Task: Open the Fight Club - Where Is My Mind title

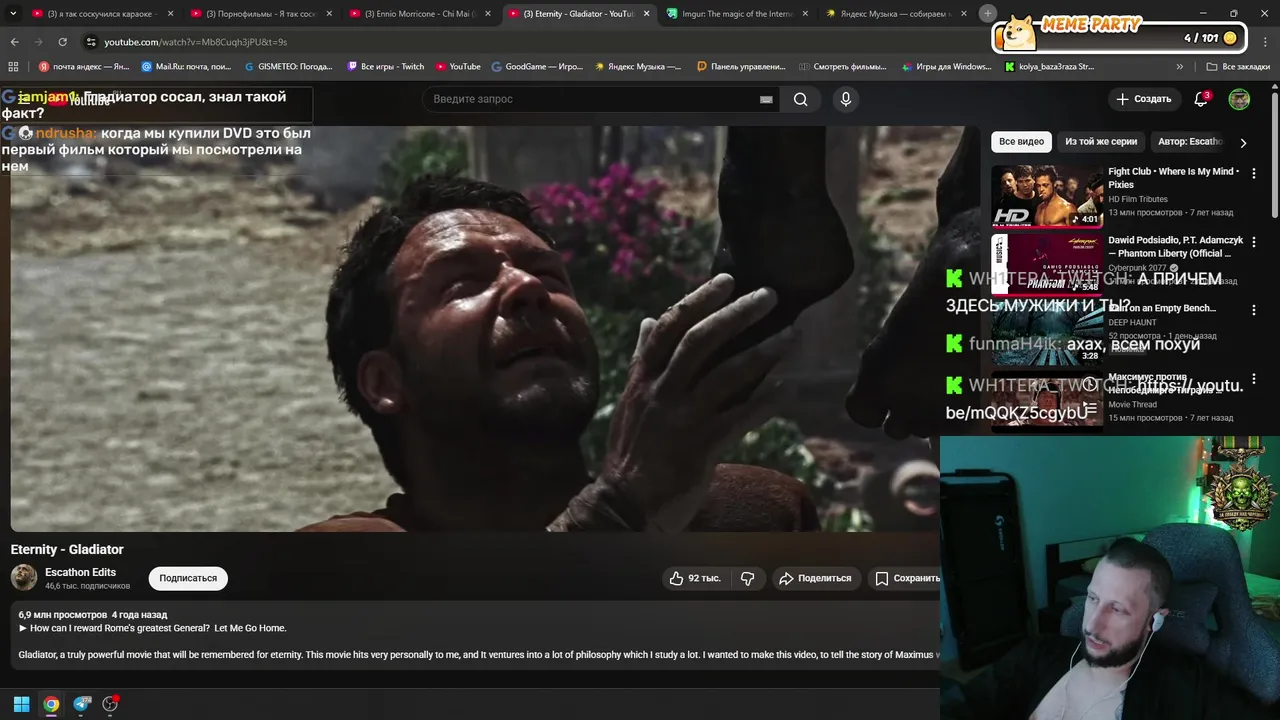Action: click(1174, 178)
